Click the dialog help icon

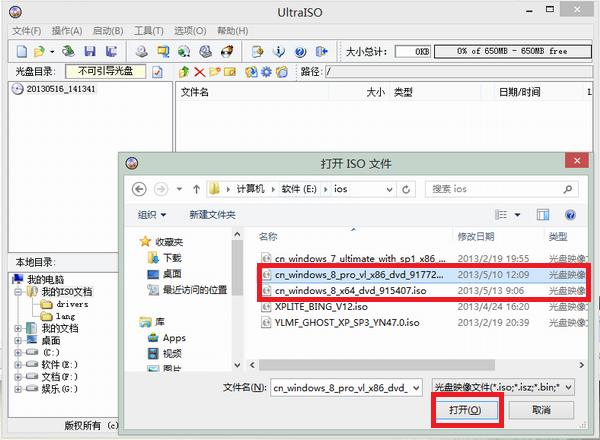pos(570,215)
